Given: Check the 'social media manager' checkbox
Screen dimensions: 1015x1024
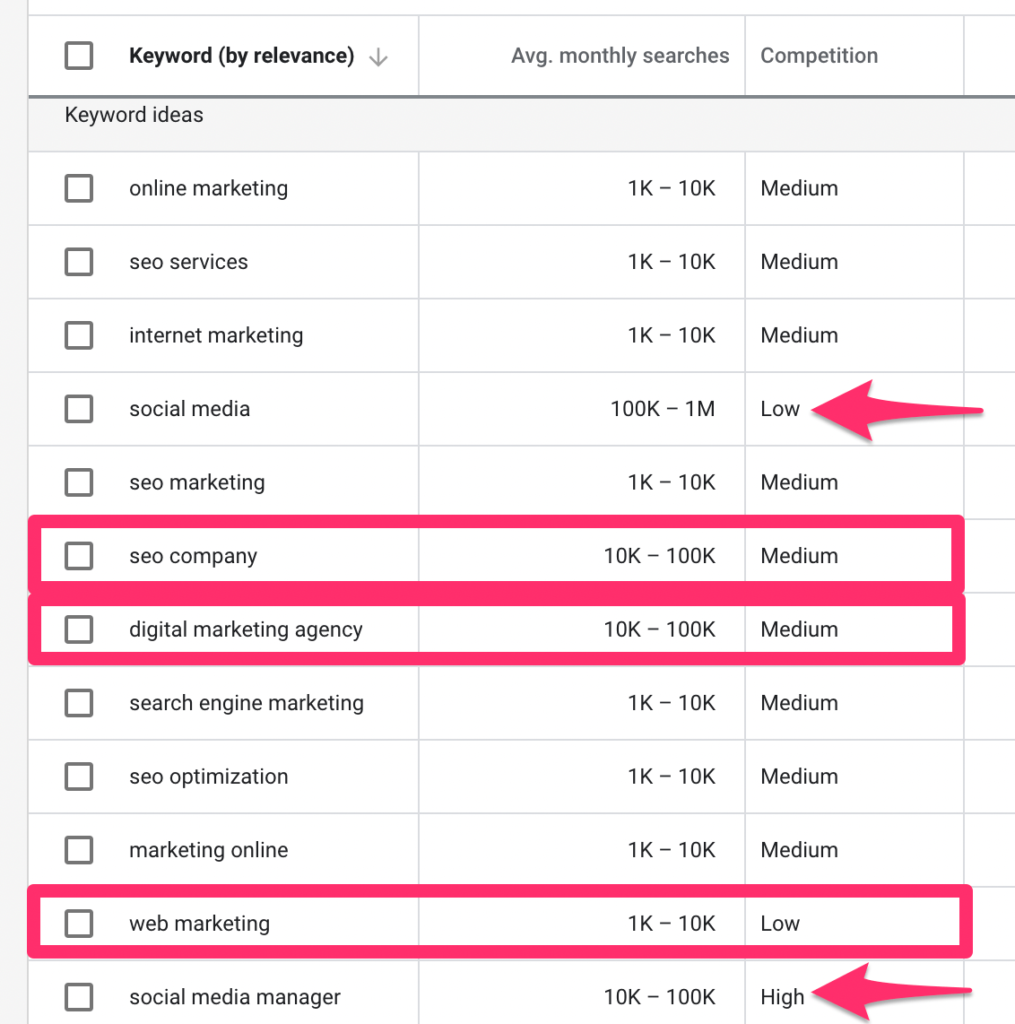Looking at the screenshot, I should (79, 997).
